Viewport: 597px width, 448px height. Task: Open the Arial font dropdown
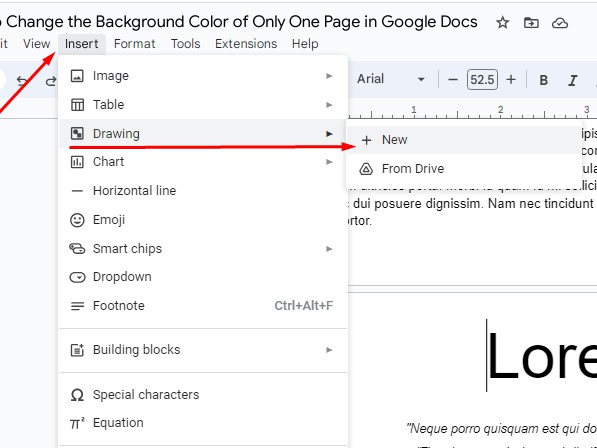click(391, 79)
